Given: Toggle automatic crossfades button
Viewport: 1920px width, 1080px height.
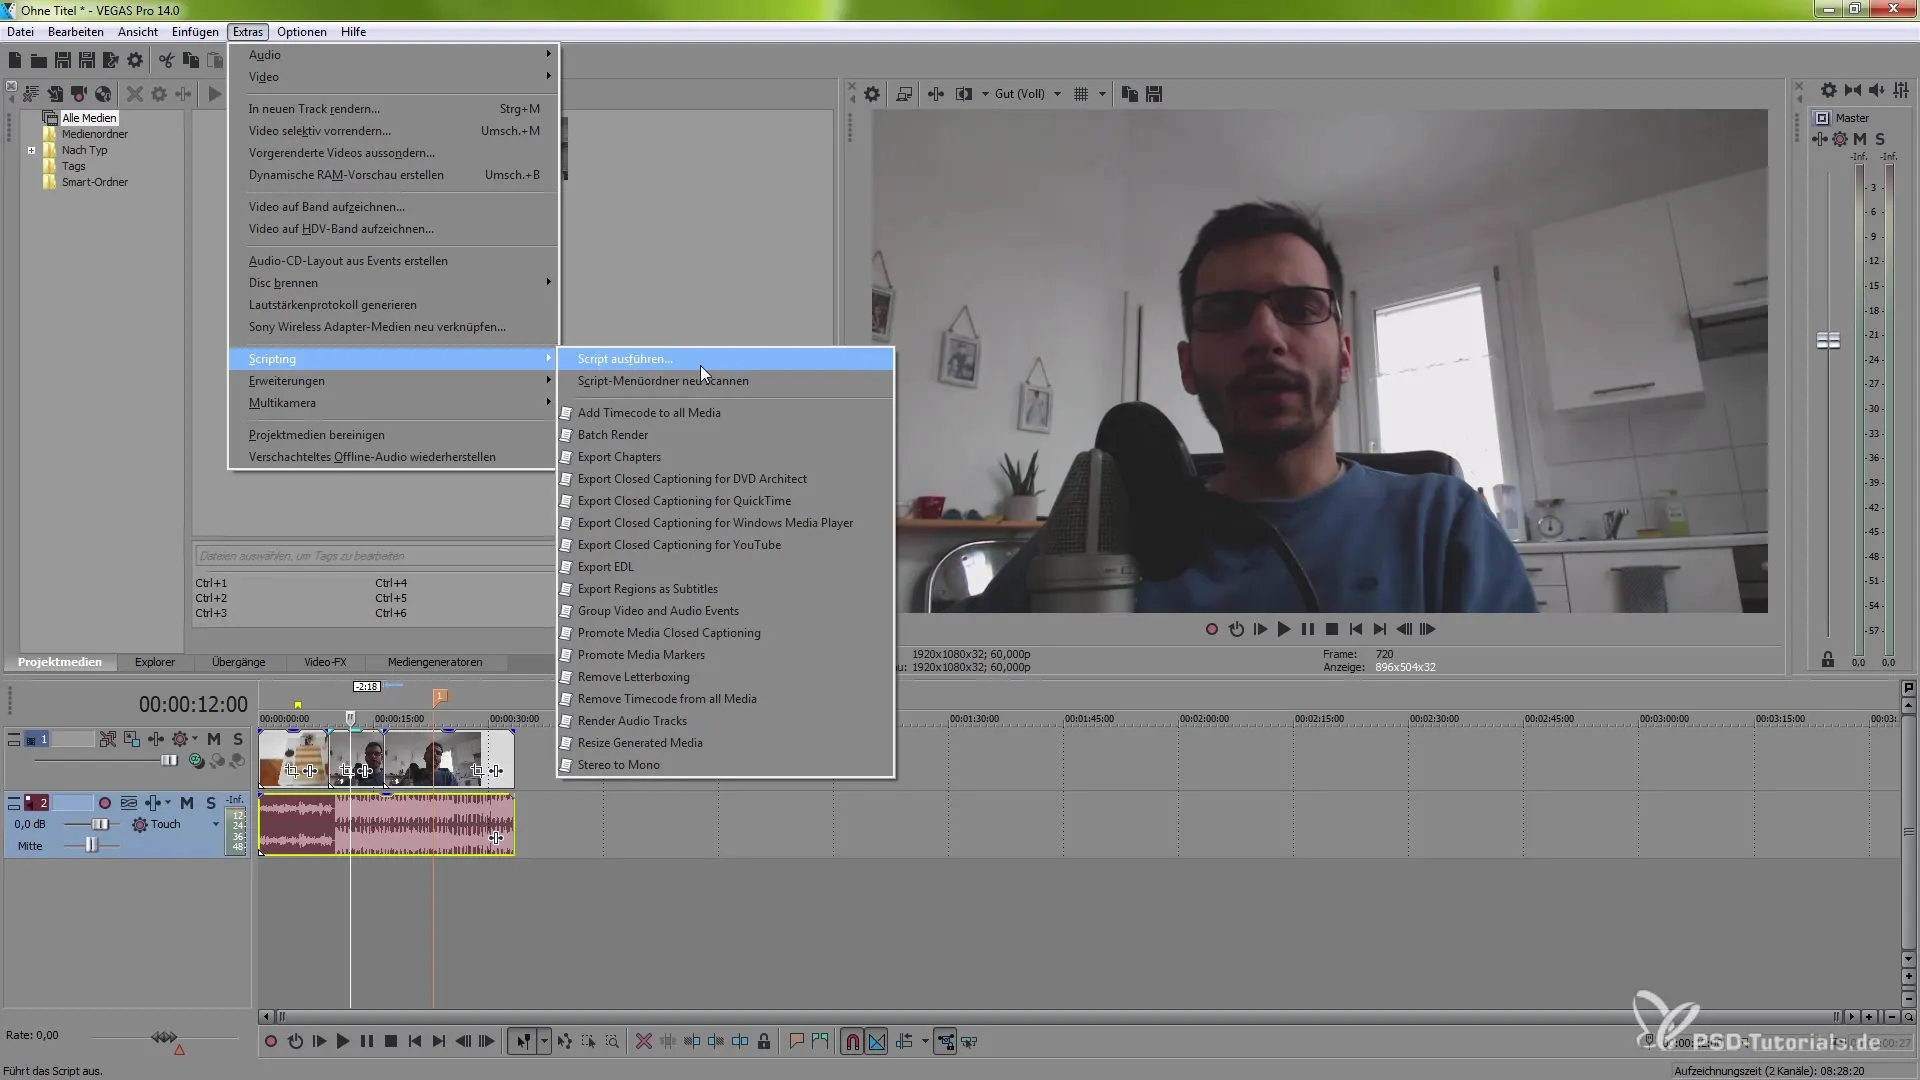Looking at the screenshot, I should pos(877,1042).
